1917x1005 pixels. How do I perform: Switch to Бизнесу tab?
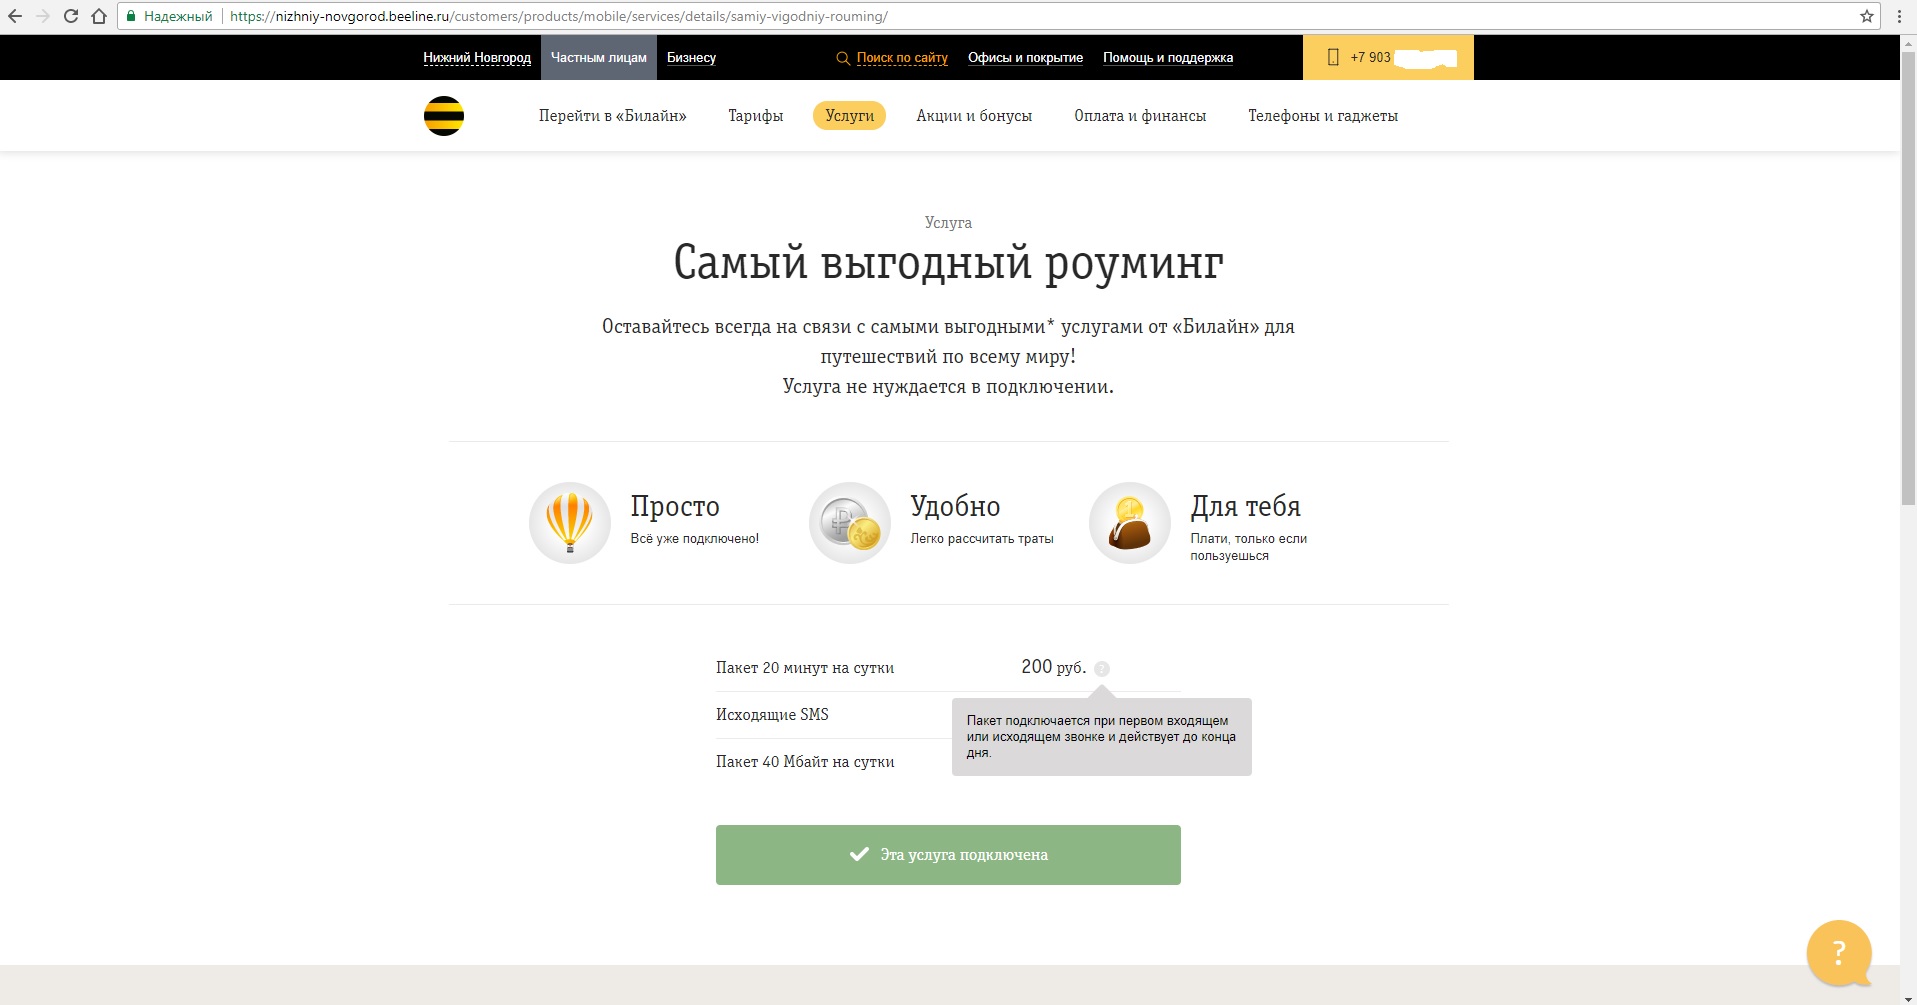[x=691, y=58]
